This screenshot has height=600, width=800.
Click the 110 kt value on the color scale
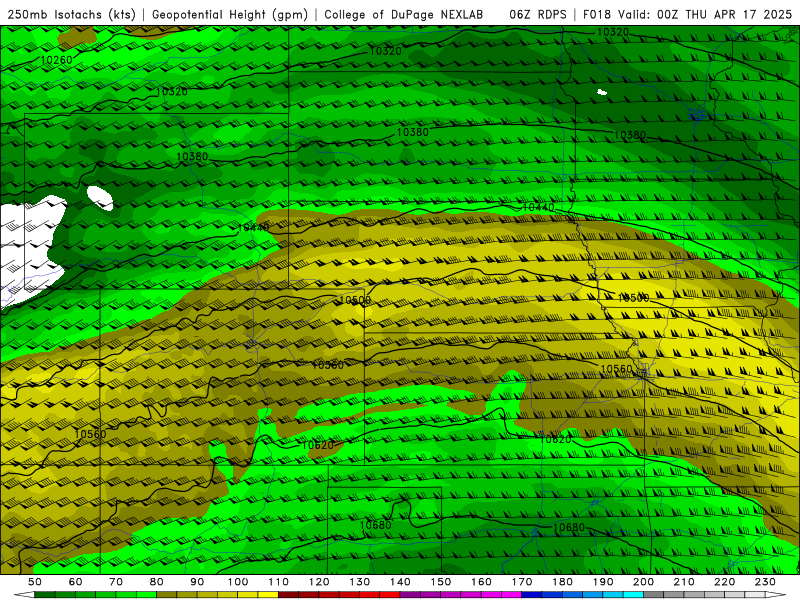[279, 582]
